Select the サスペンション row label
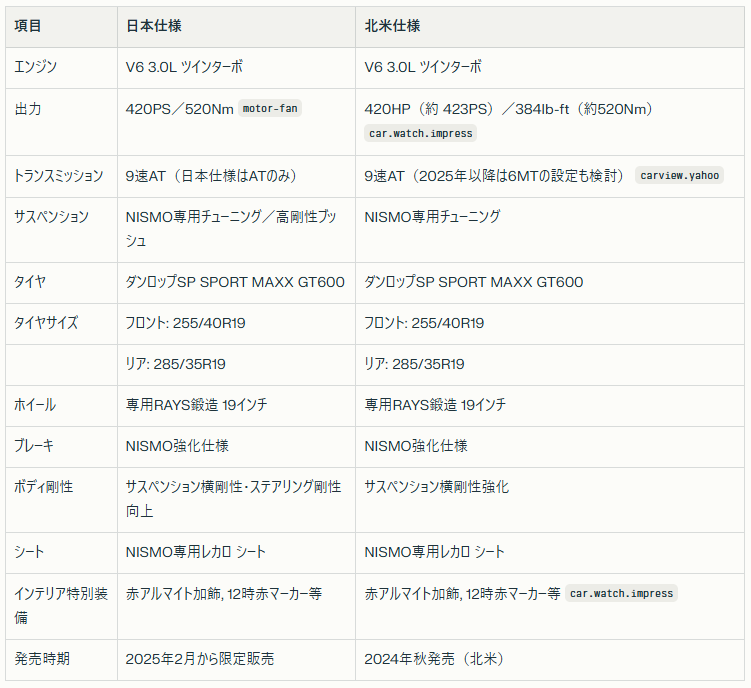Image resolution: width=751 pixels, height=688 pixels. point(52,216)
